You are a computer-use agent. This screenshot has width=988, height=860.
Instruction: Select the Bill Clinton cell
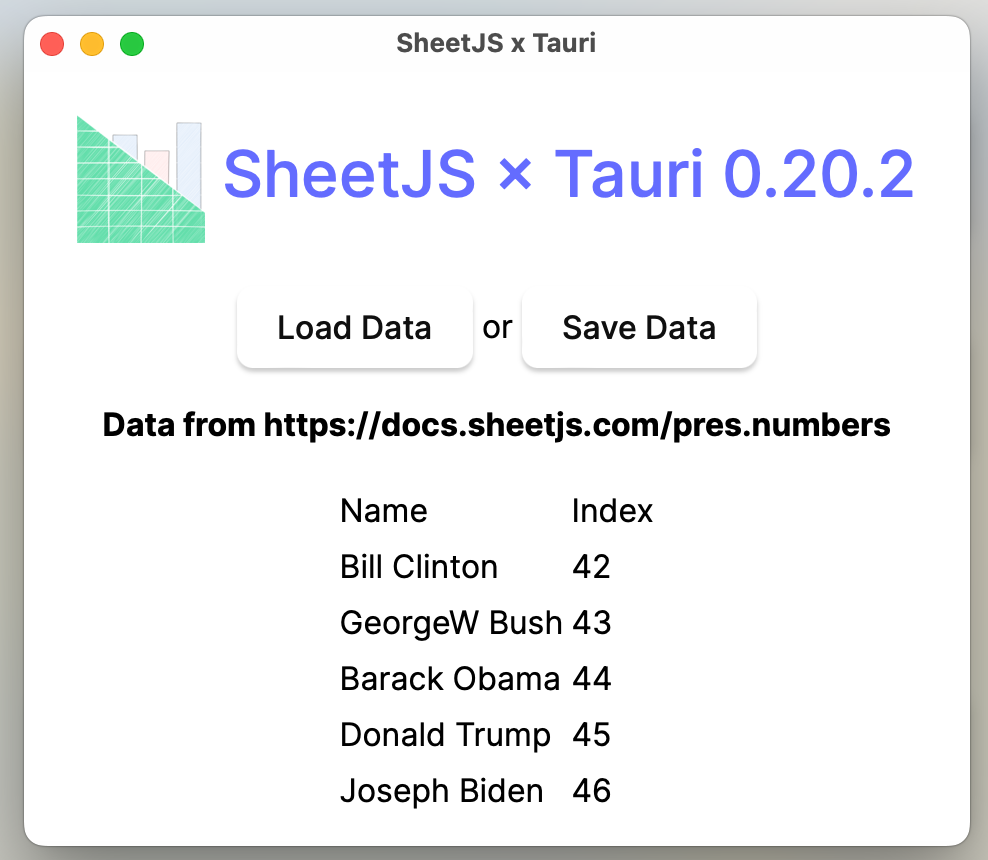click(x=419, y=567)
